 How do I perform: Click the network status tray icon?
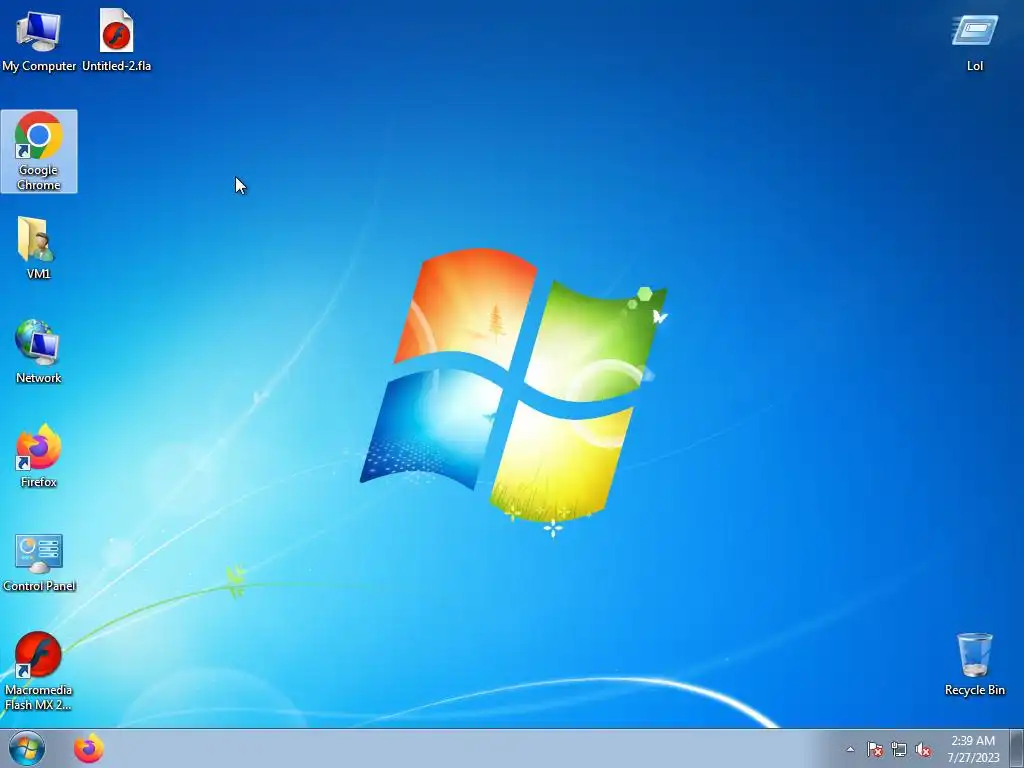tap(899, 750)
